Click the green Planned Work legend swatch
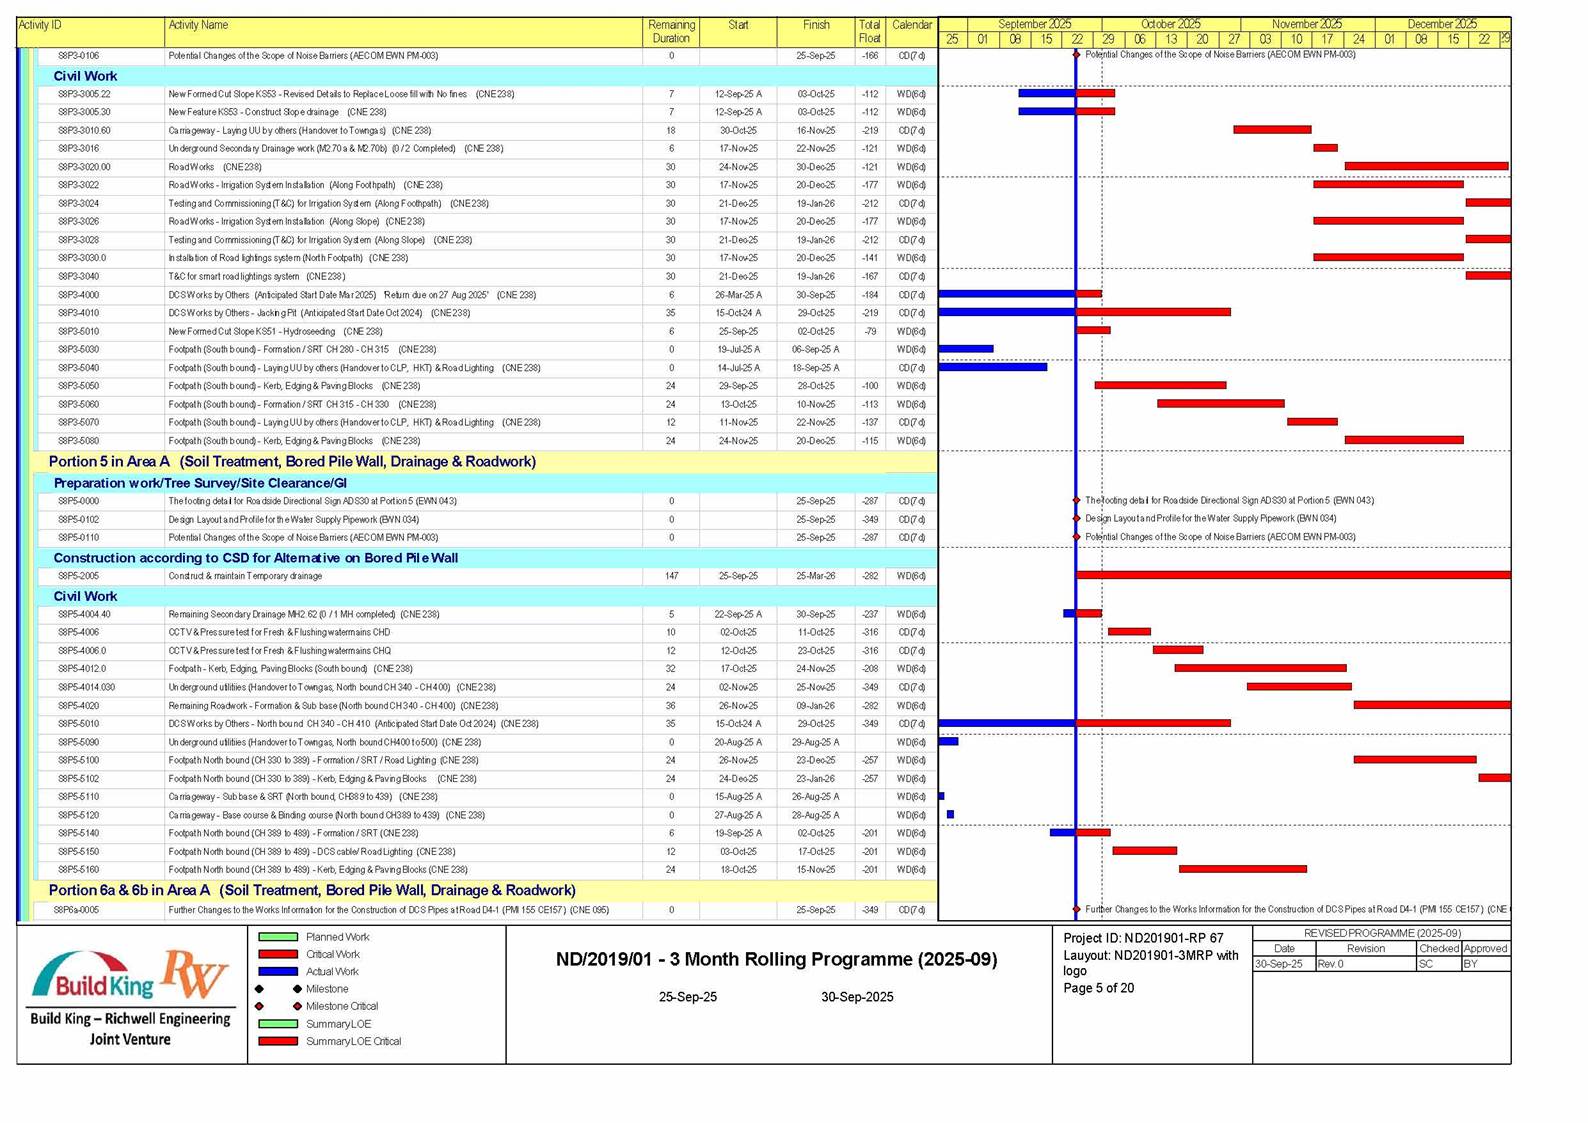 [x=278, y=937]
